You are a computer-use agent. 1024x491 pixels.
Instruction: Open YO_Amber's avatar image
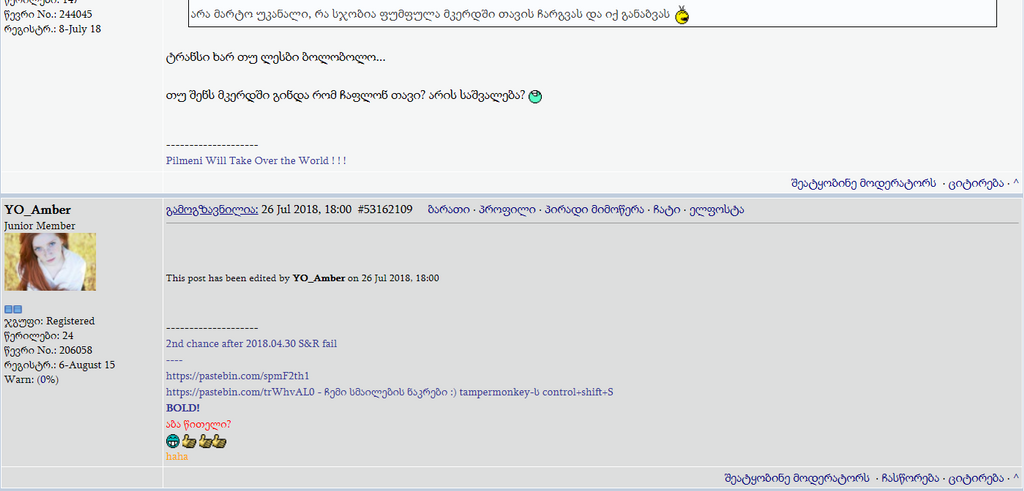(50, 262)
